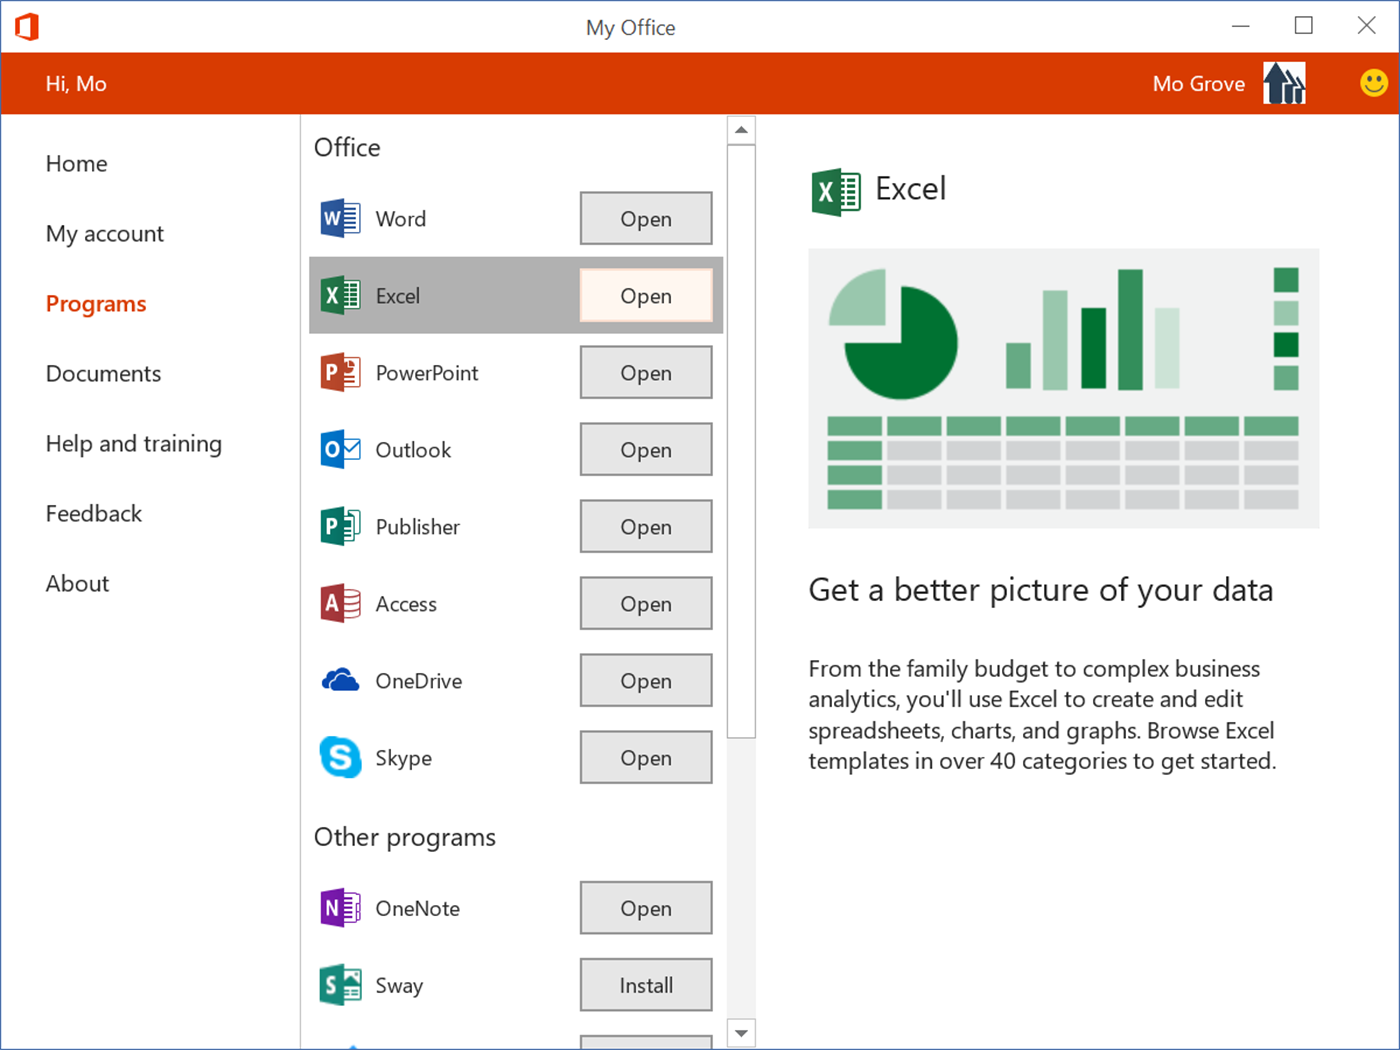This screenshot has height=1050, width=1400.
Task: Click the Office logo in title bar
Action: tap(27, 26)
